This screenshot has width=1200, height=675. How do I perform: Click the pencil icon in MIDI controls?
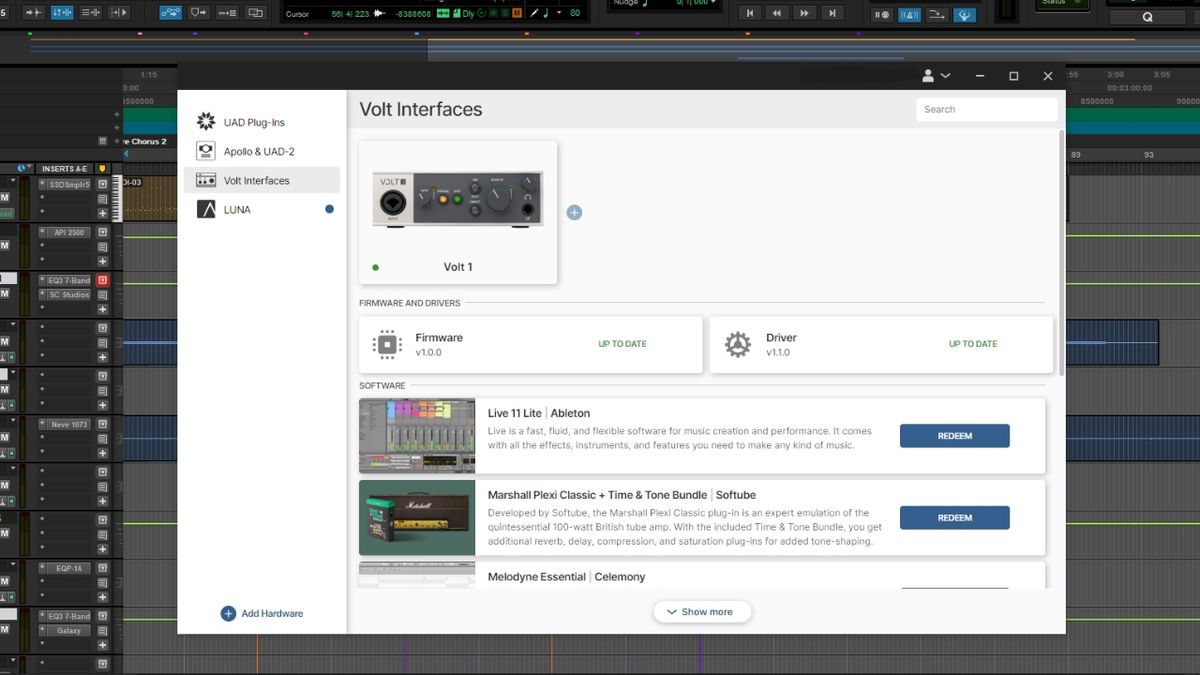(x=534, y=13)
